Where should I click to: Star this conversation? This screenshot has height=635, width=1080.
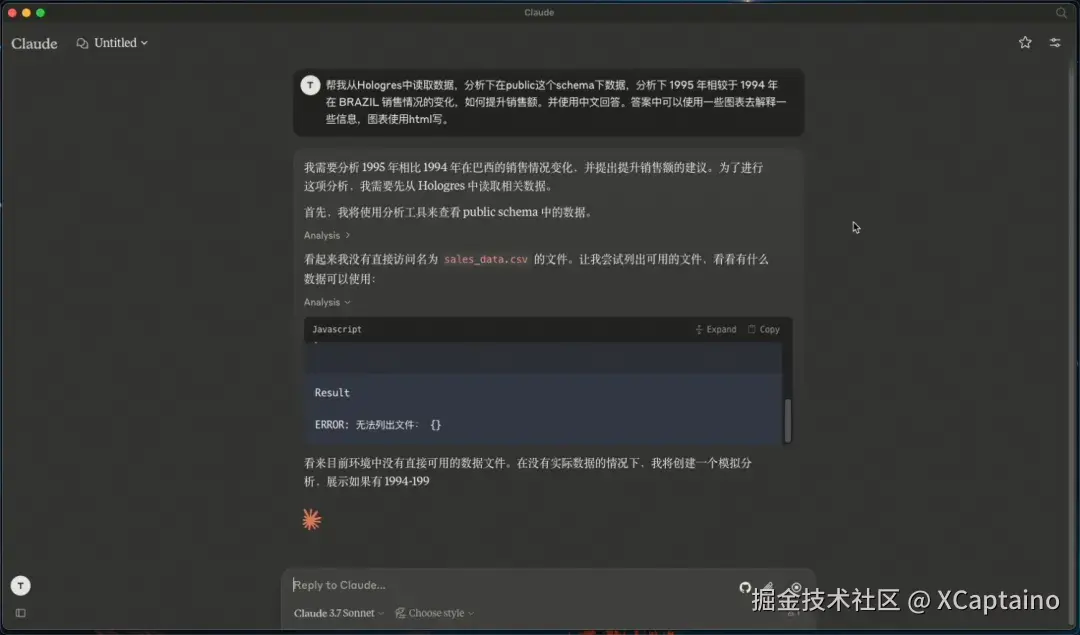pos(1025,43)
